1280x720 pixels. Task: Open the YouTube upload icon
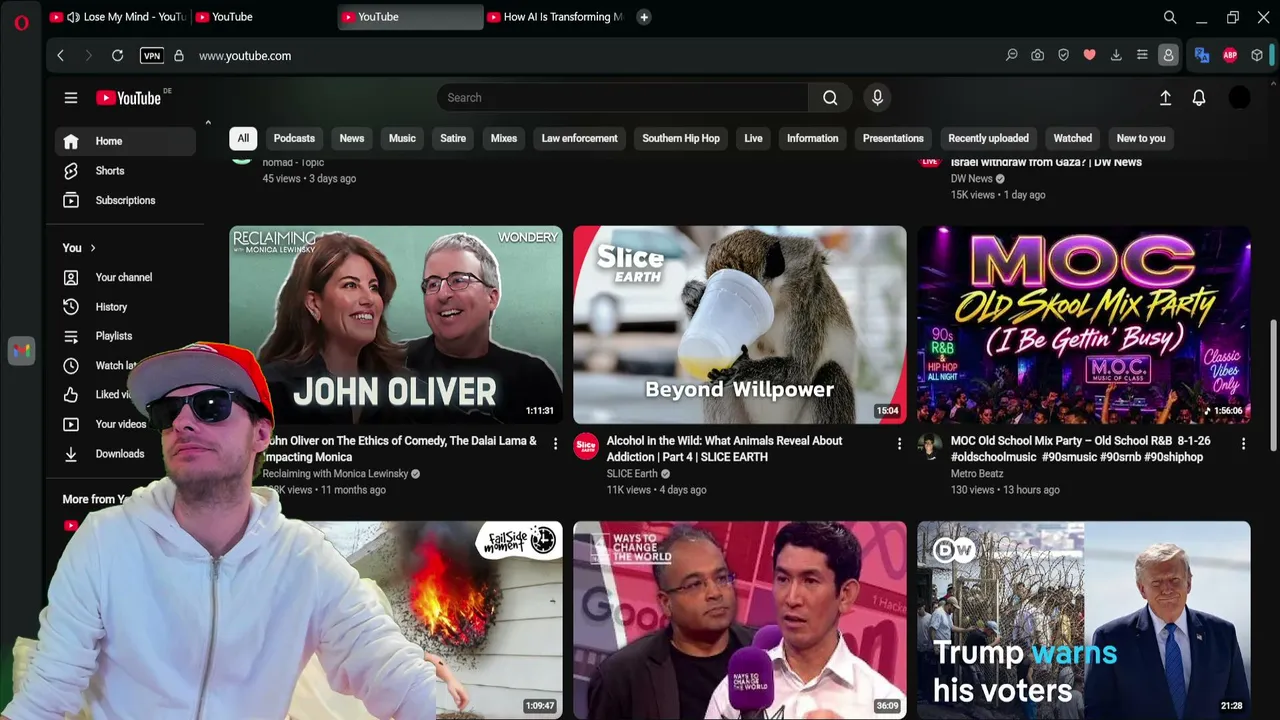click(x=1165, y=98)
